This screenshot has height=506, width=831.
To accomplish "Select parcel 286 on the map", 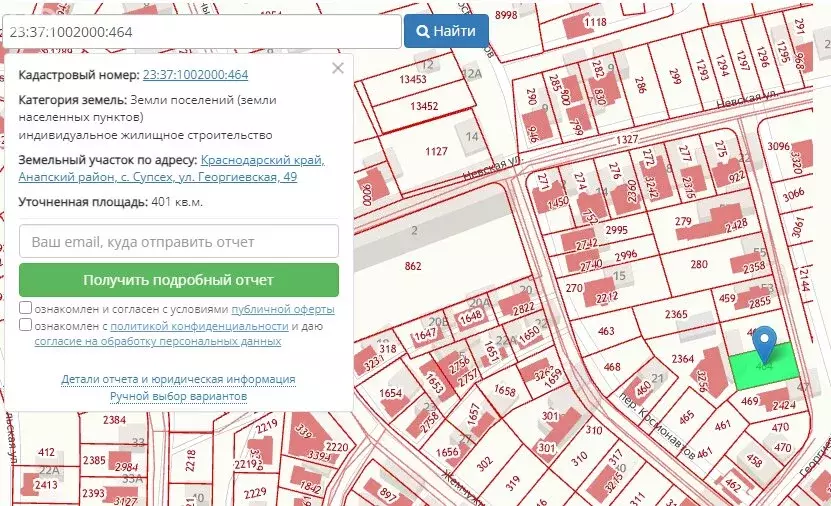I will point(640,85).
